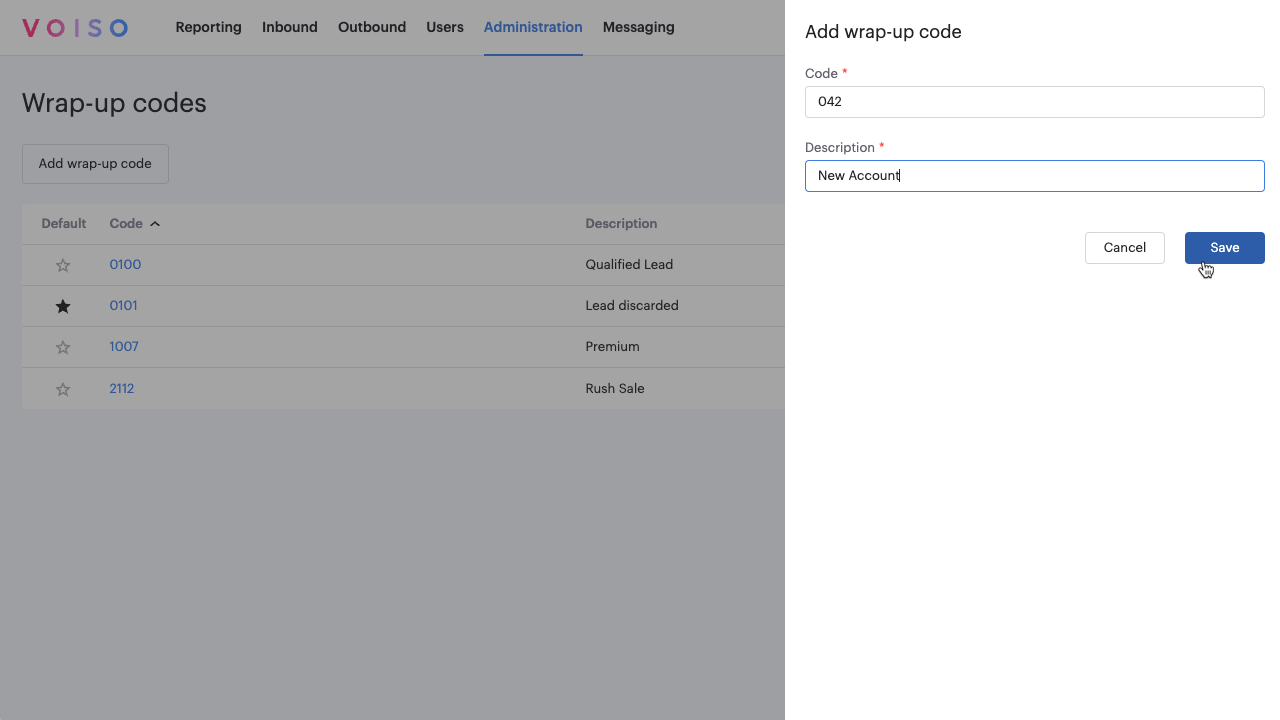Click the Wrap-up codes page heading

pyautogui.click(x=114, y=103)
